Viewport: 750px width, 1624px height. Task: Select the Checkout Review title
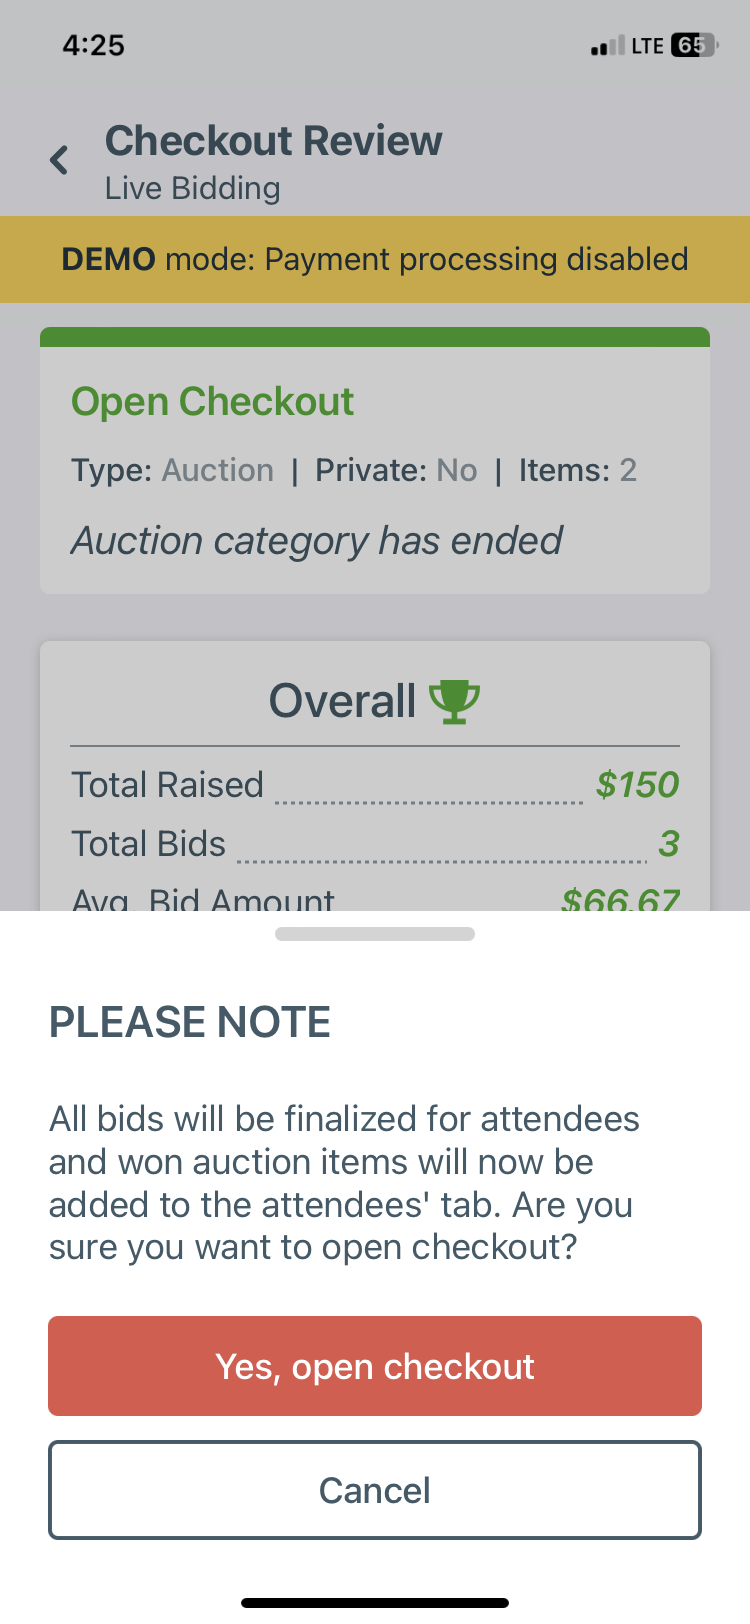pos(273,141)
